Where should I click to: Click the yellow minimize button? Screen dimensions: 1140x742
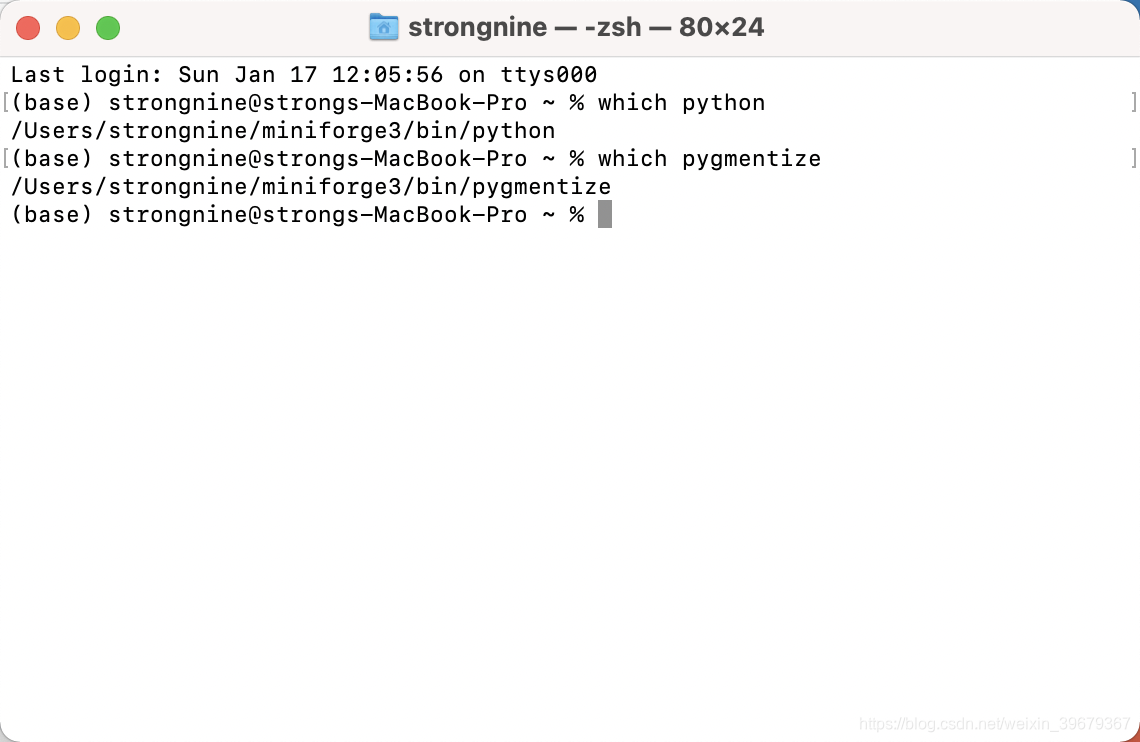point(67,28)
